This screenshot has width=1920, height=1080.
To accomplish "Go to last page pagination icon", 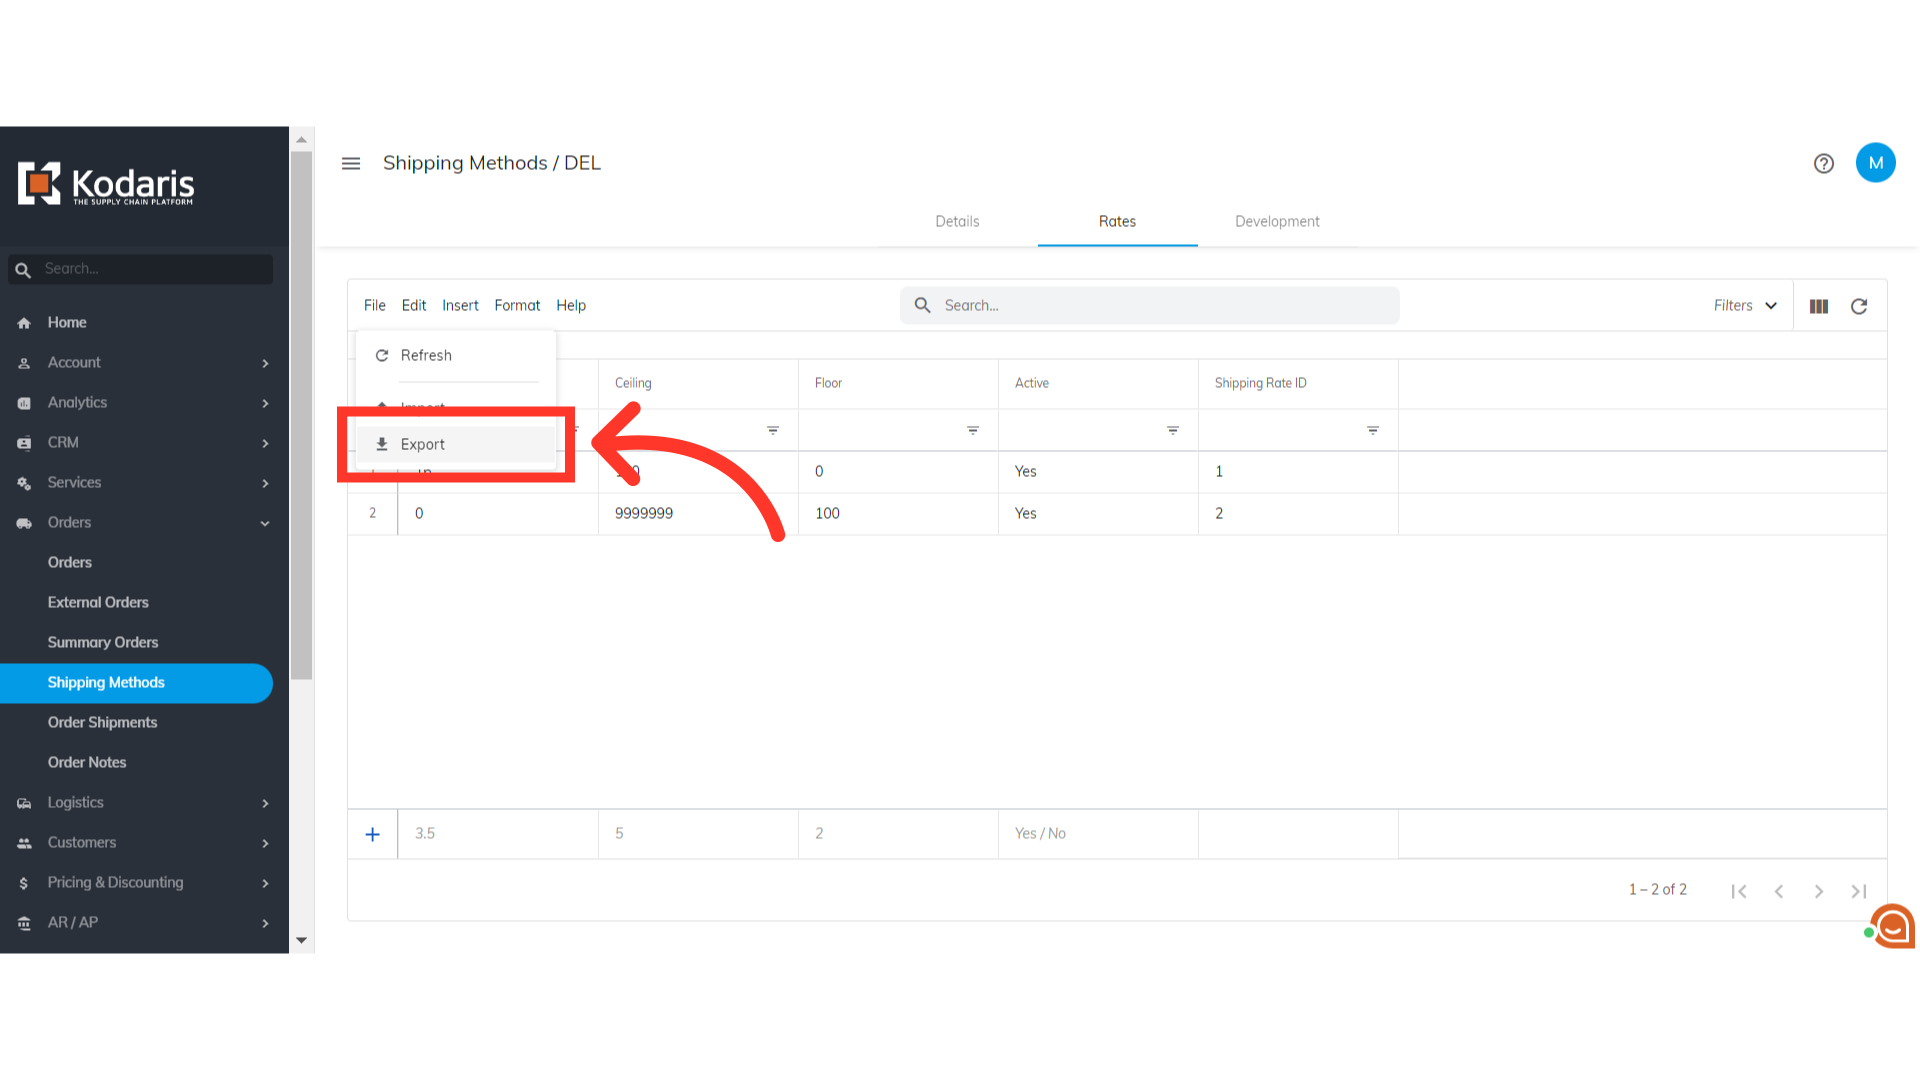I will click(1858, 891).
